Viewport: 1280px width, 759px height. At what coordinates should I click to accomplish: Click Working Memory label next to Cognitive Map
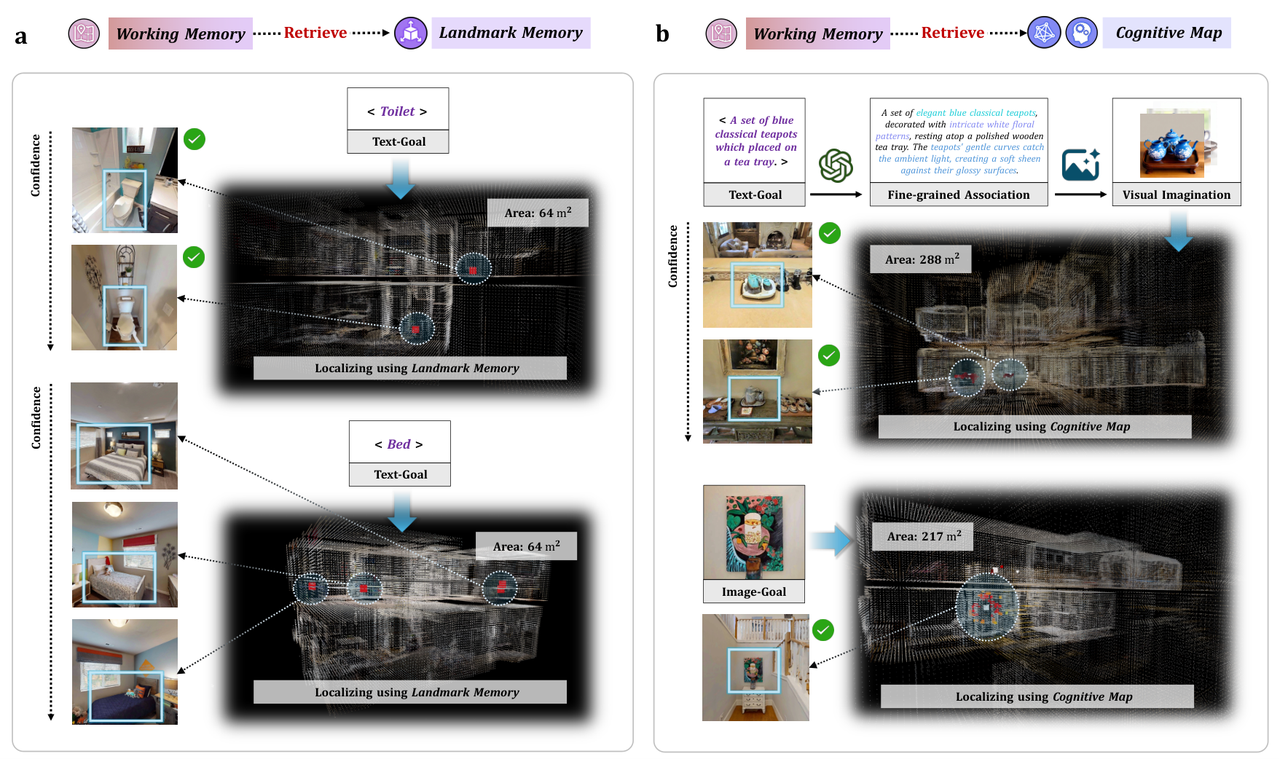818,33
